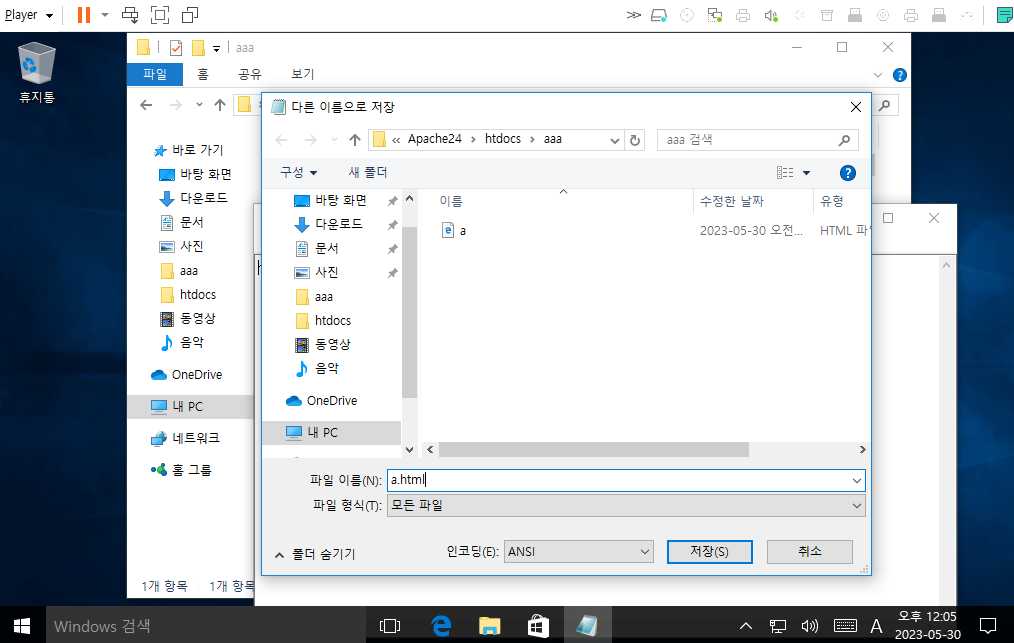Click the network adapter icon in Player toolbar

715,16
